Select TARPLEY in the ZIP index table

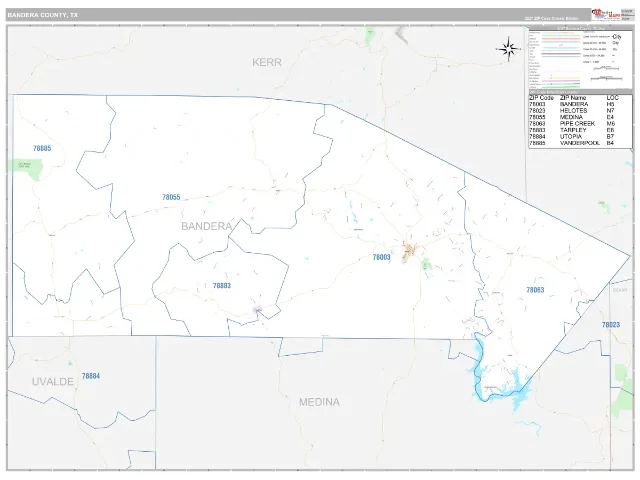[x=573, y=130]
